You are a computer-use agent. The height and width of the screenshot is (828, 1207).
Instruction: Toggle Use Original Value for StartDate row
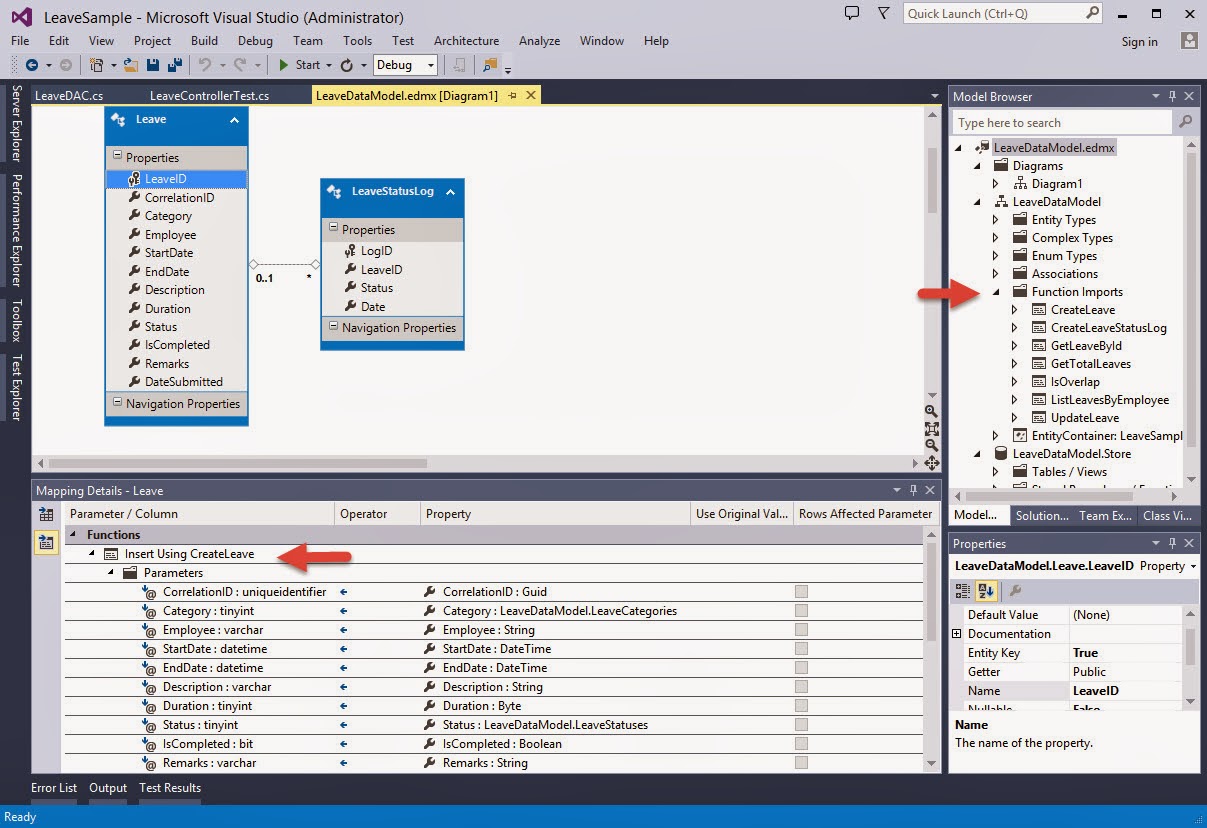click(x=801, y=649)
